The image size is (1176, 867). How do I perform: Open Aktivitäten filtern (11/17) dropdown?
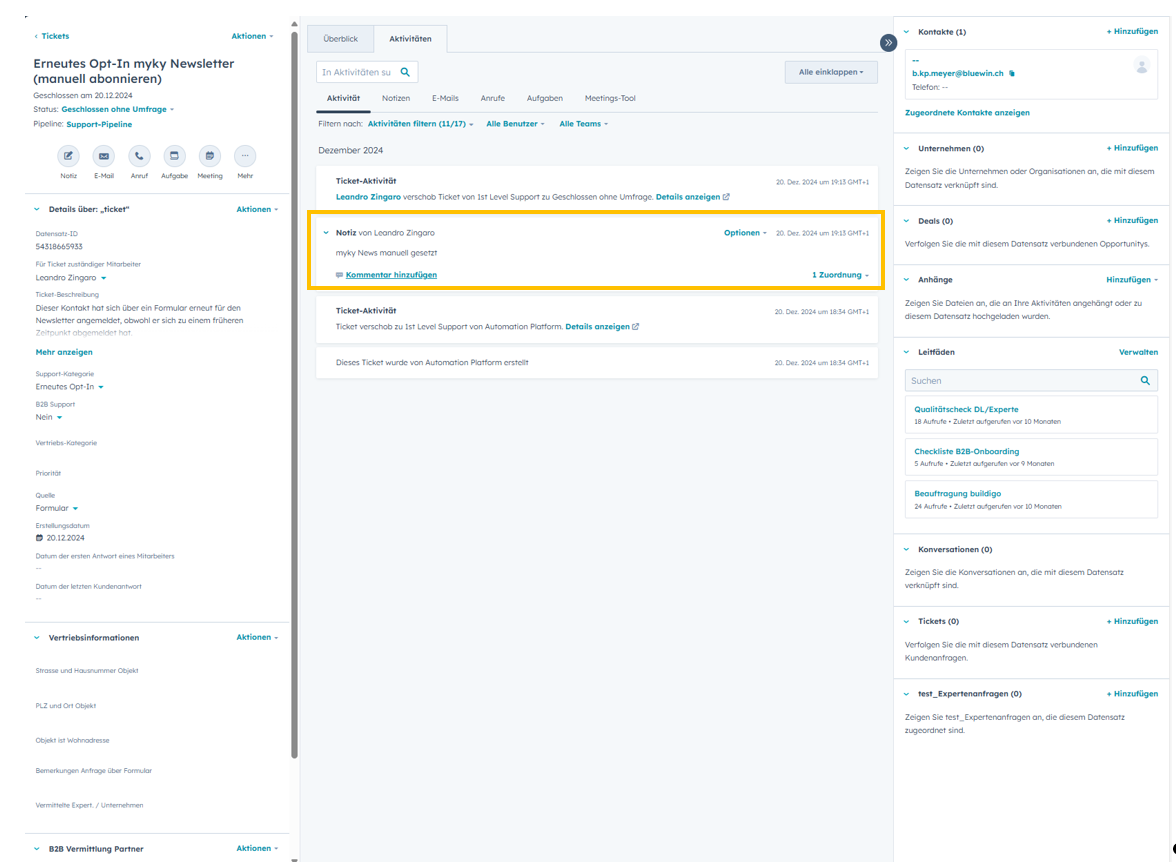[420, 124]
